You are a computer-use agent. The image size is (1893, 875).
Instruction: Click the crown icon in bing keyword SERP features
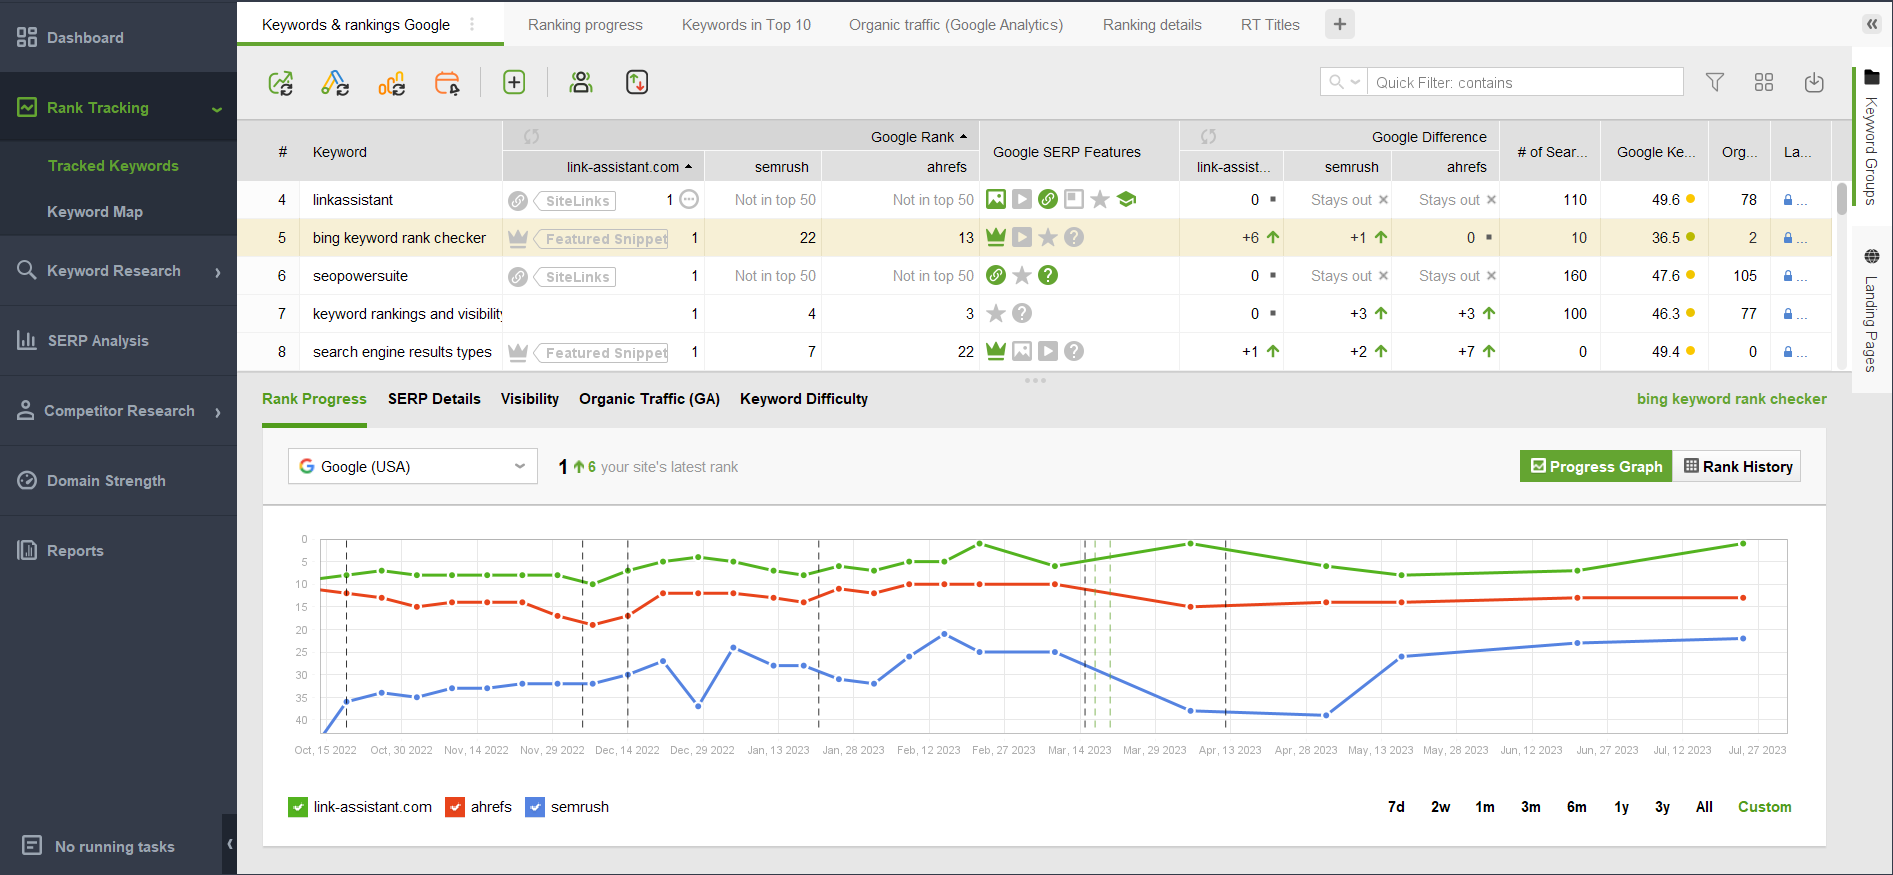(995, 237)
